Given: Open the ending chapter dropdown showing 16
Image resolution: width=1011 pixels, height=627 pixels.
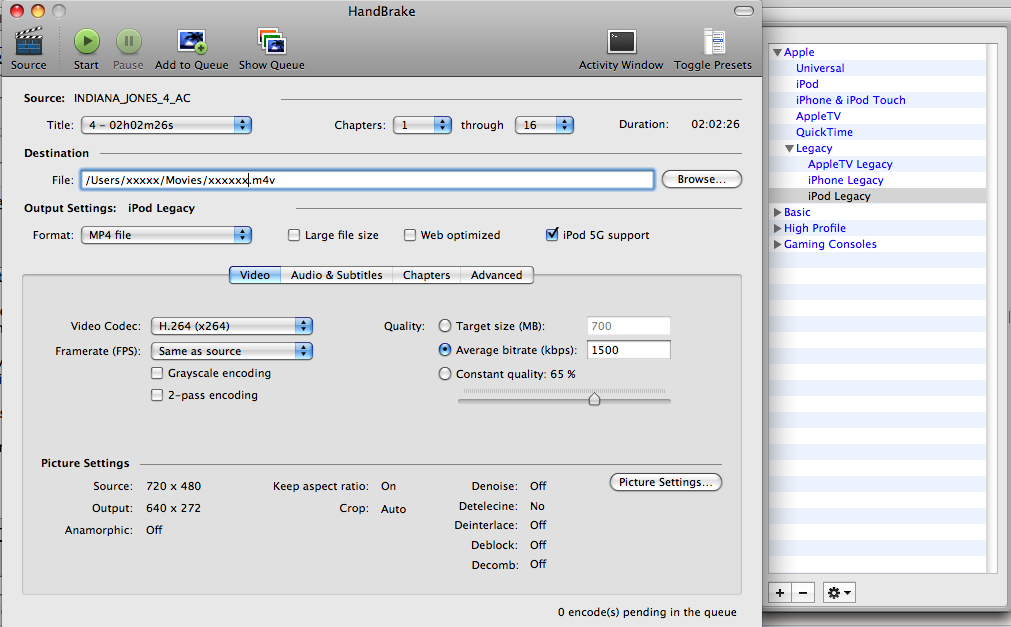Looking at the screenshot, I should tap(544, 125).
